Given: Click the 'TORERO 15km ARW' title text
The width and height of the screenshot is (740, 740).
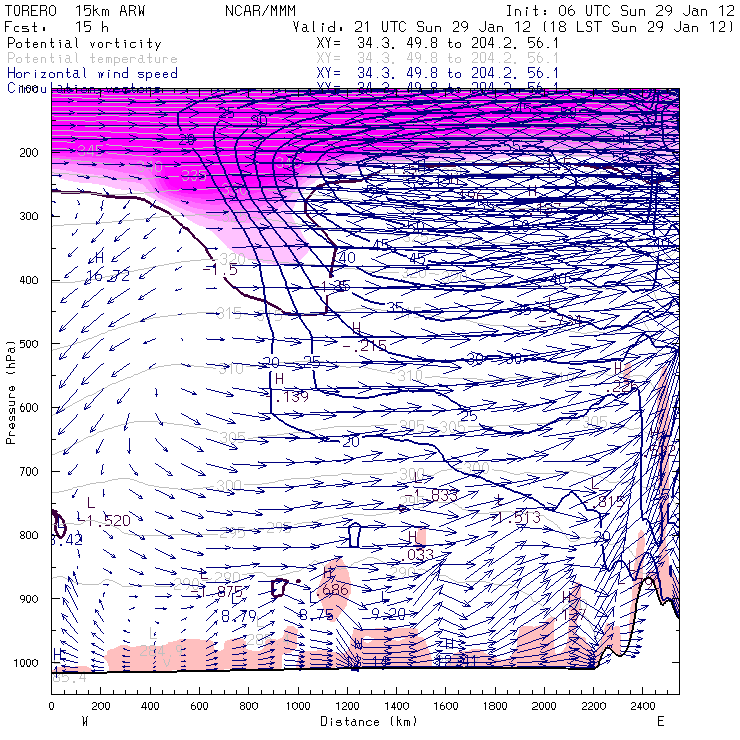Looking at the screenshot, I should click(x=75, y=11).
